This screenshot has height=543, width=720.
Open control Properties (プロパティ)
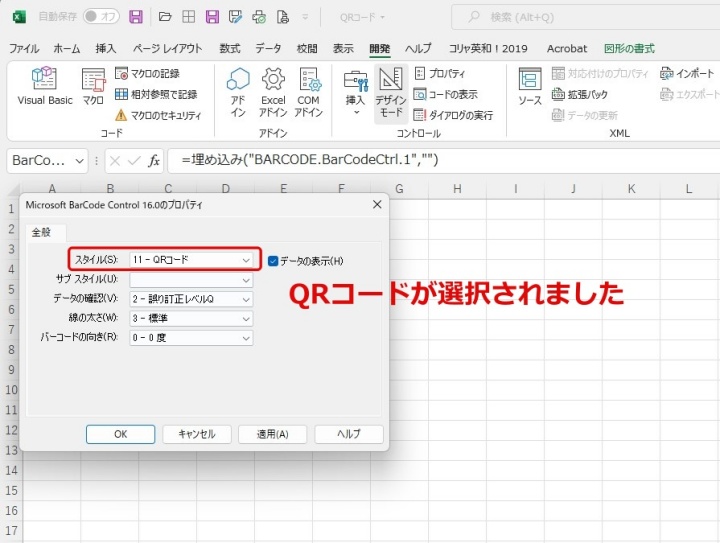440,73
